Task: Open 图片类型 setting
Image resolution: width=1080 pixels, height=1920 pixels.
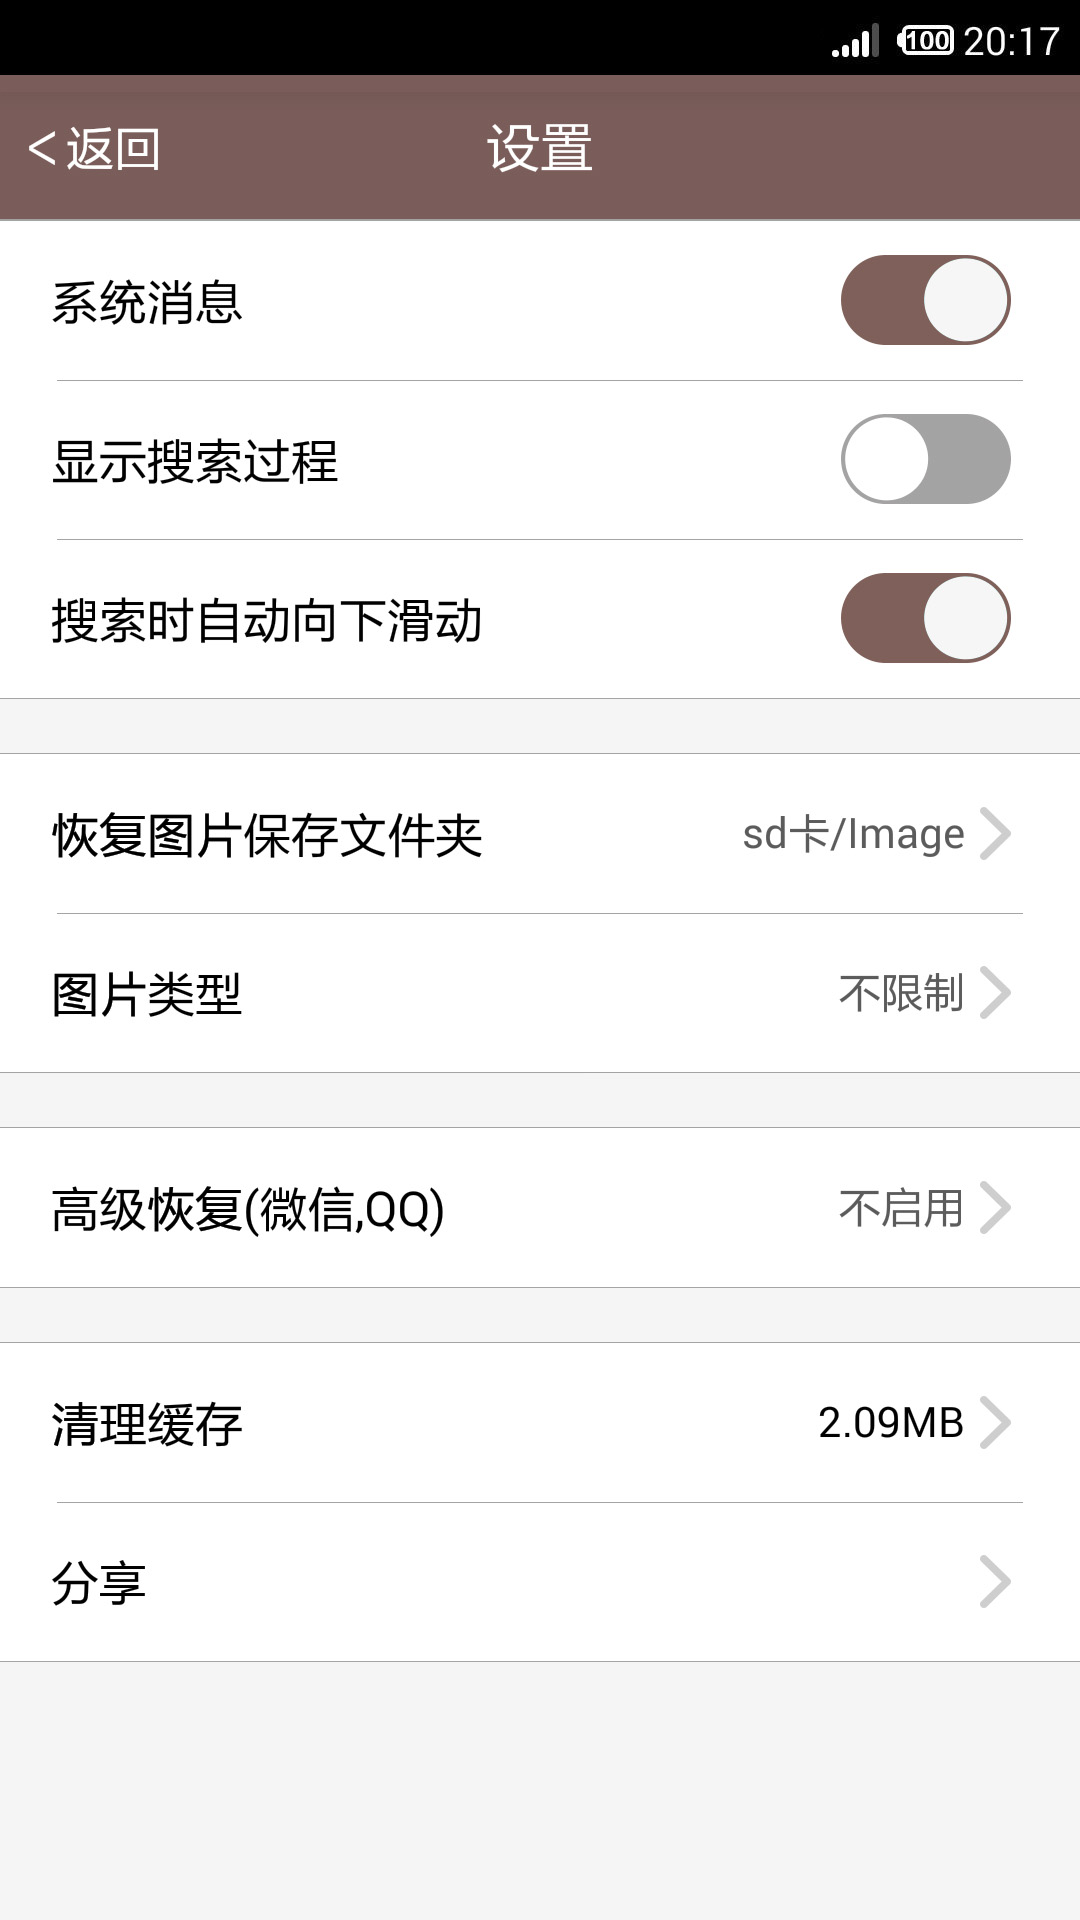Action: pos(147,995)
